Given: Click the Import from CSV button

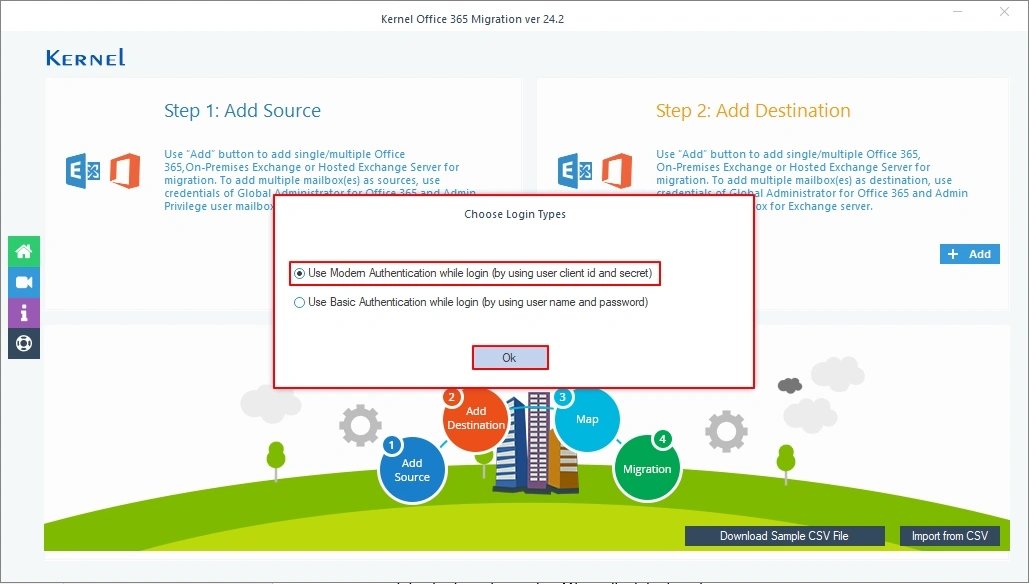Looking at the screenshot, I should point(949,536).
